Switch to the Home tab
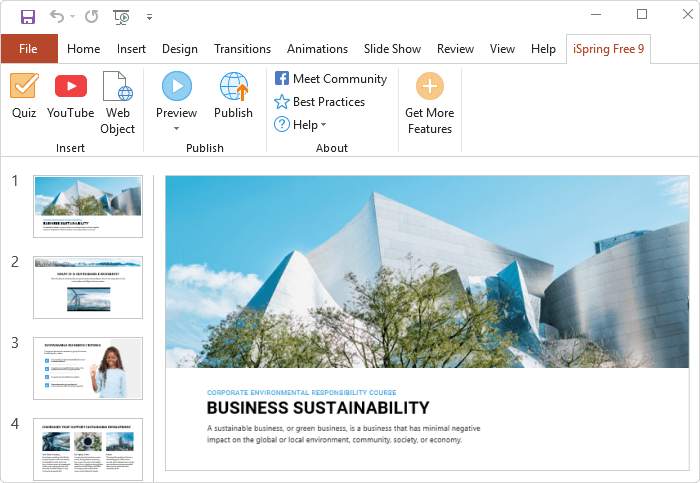This screenshot has width=700, height=483. [x=83, y=49]
